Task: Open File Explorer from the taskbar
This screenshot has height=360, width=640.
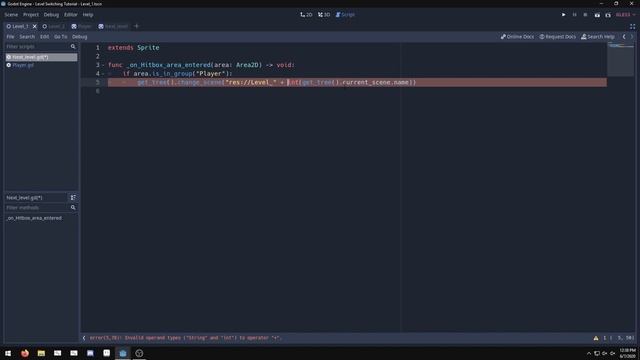Action: 41,353
